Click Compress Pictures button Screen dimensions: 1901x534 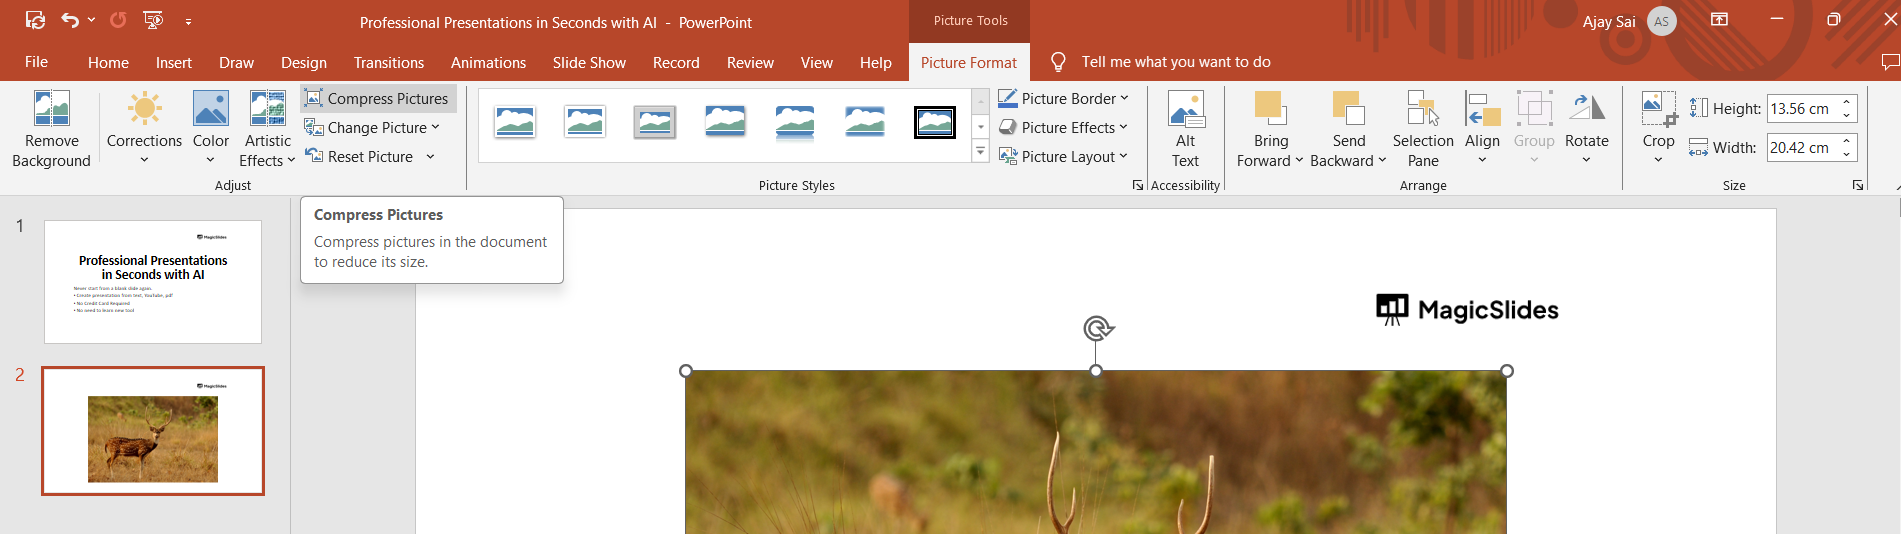pyautogui.click(x=378, y=98)
